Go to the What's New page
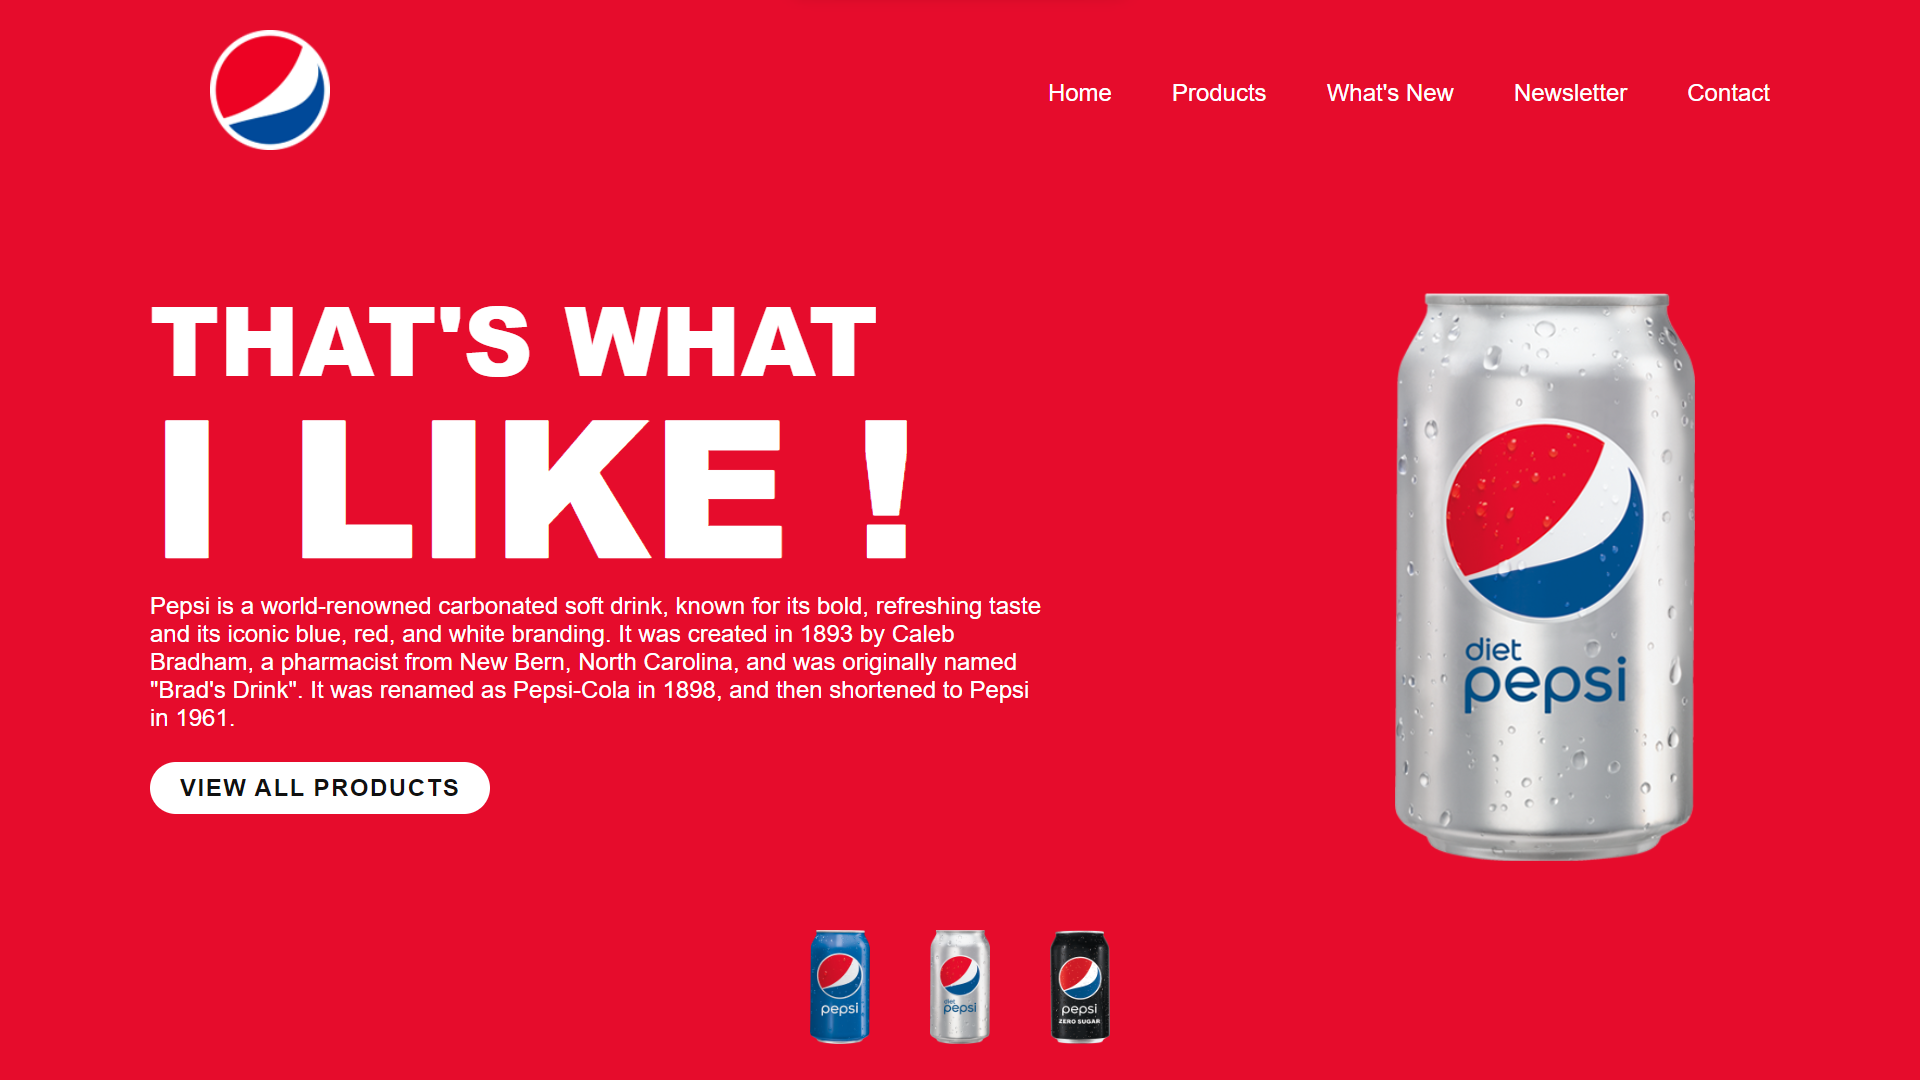1920x1080 pixels. point(1389,93)
